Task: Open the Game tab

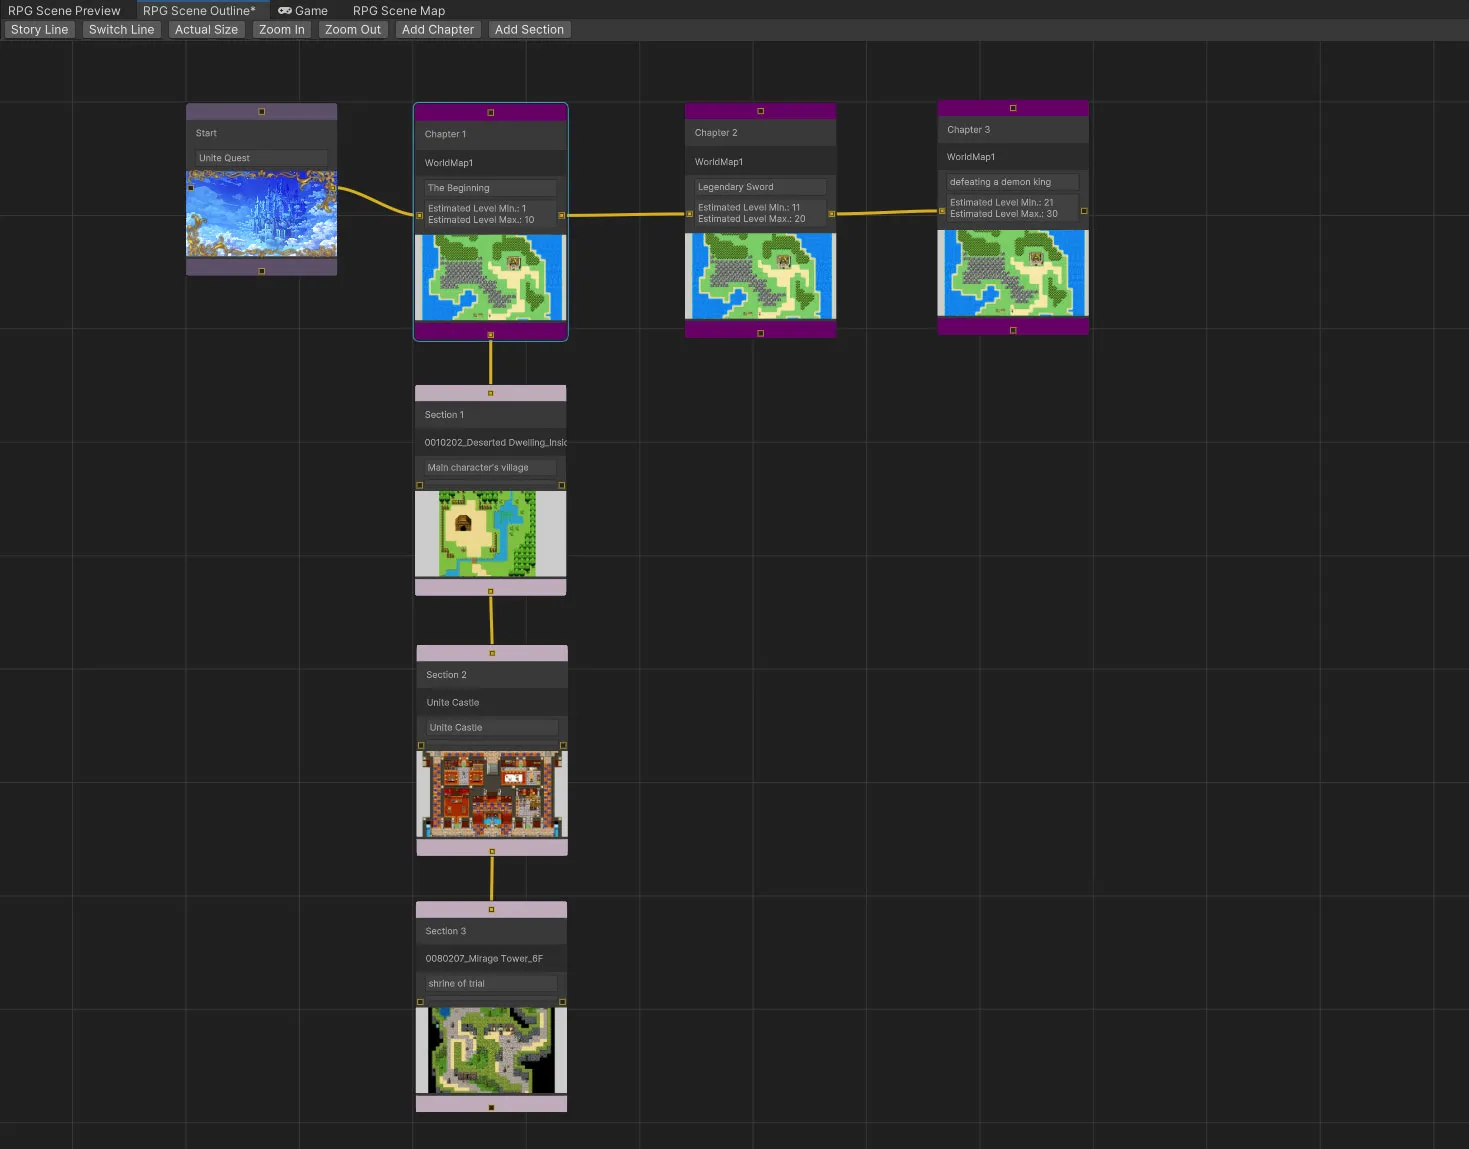Action: (x=303, y=11)
